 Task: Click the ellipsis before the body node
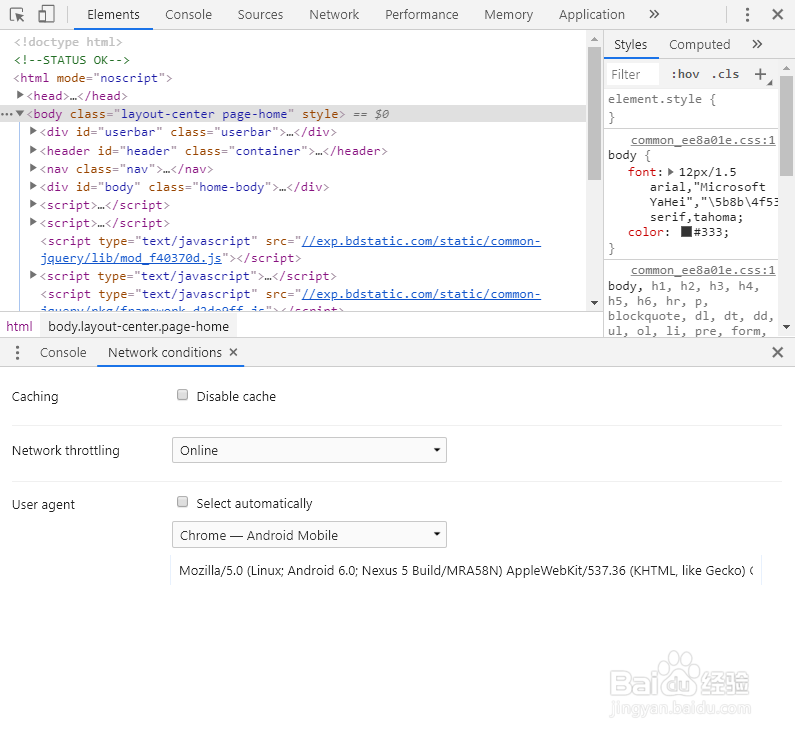[x=7, y=114]
